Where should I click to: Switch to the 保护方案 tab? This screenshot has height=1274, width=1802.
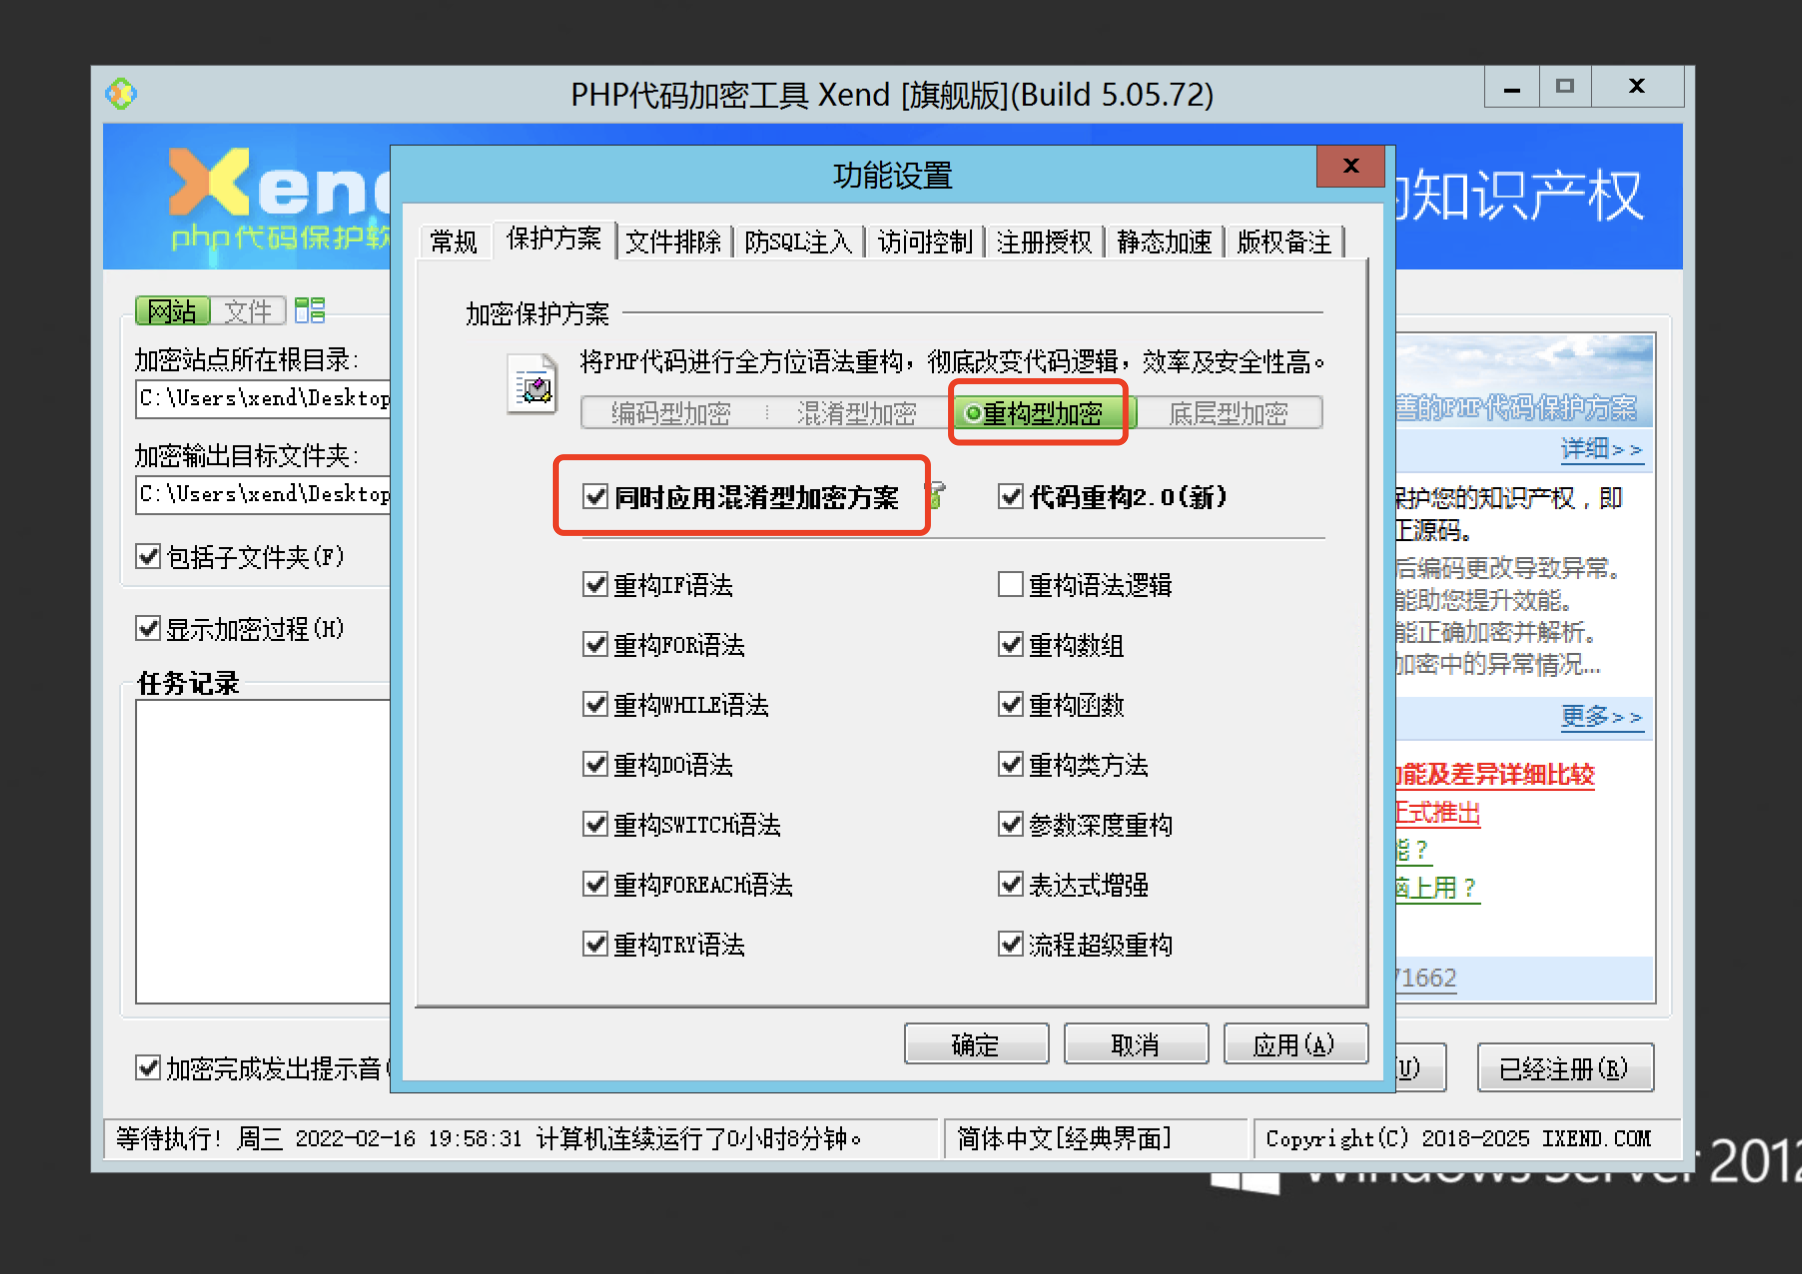pos(554,238)
